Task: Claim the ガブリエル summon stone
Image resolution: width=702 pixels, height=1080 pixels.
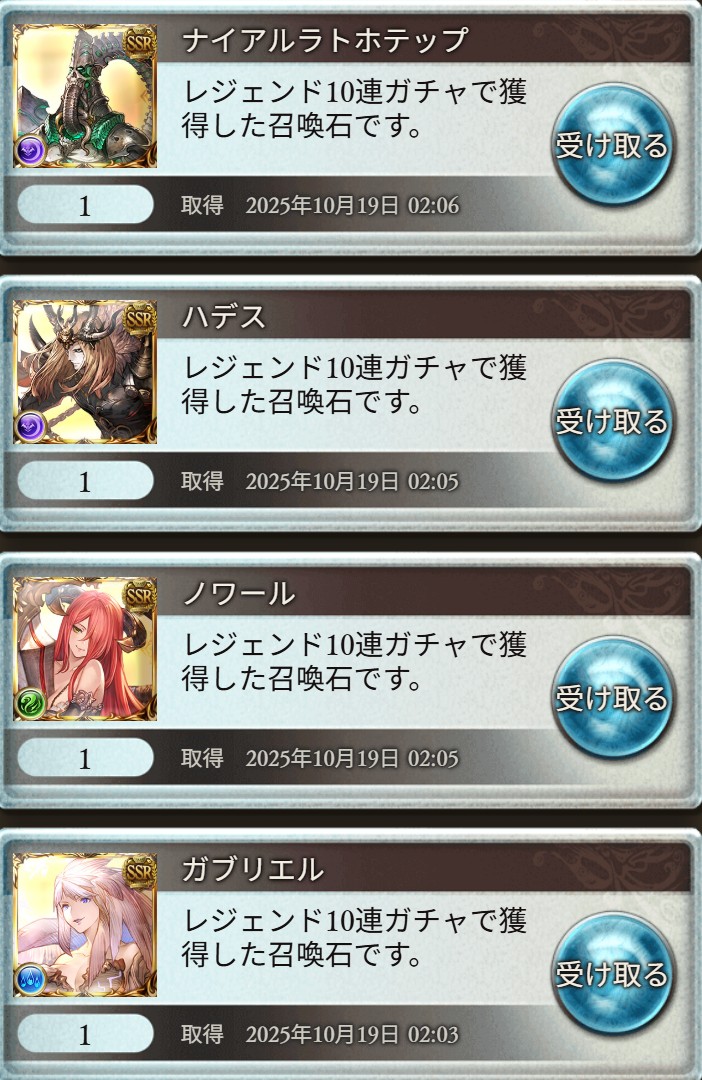Action: coord(612,974)
